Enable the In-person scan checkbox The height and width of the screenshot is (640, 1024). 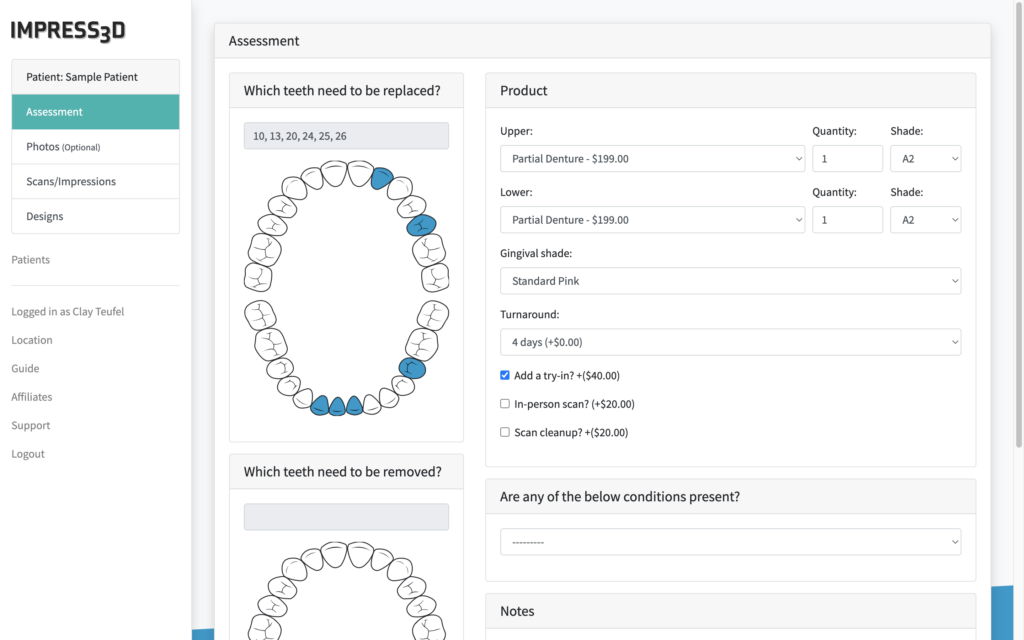pyautogui.click(x=505, y=404)
